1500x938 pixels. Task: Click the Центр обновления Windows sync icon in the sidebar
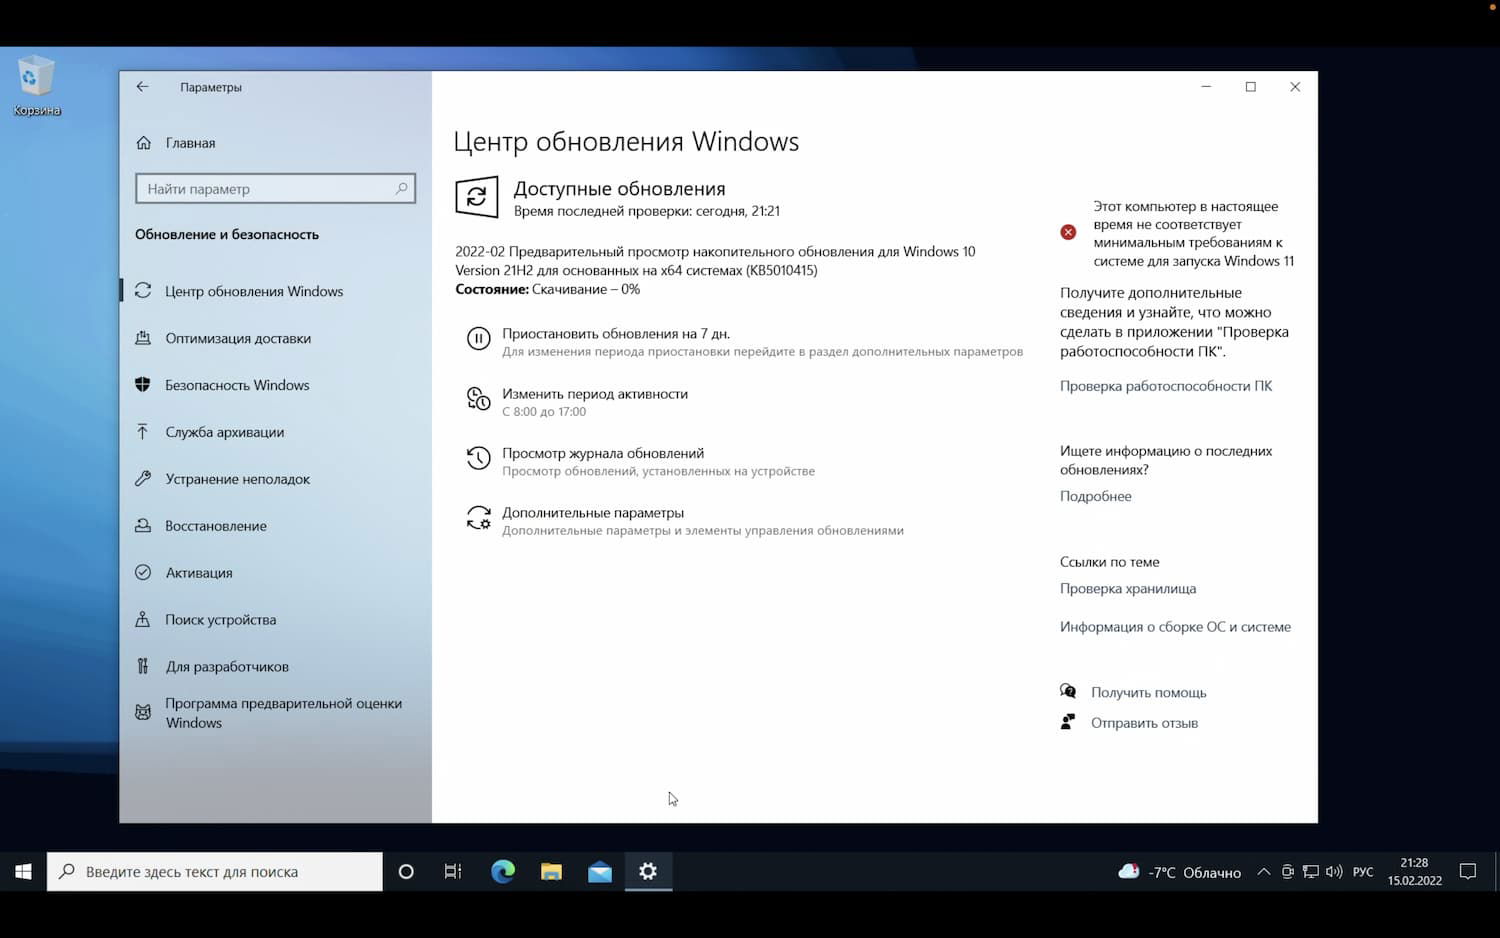click(x=143, y=291)
